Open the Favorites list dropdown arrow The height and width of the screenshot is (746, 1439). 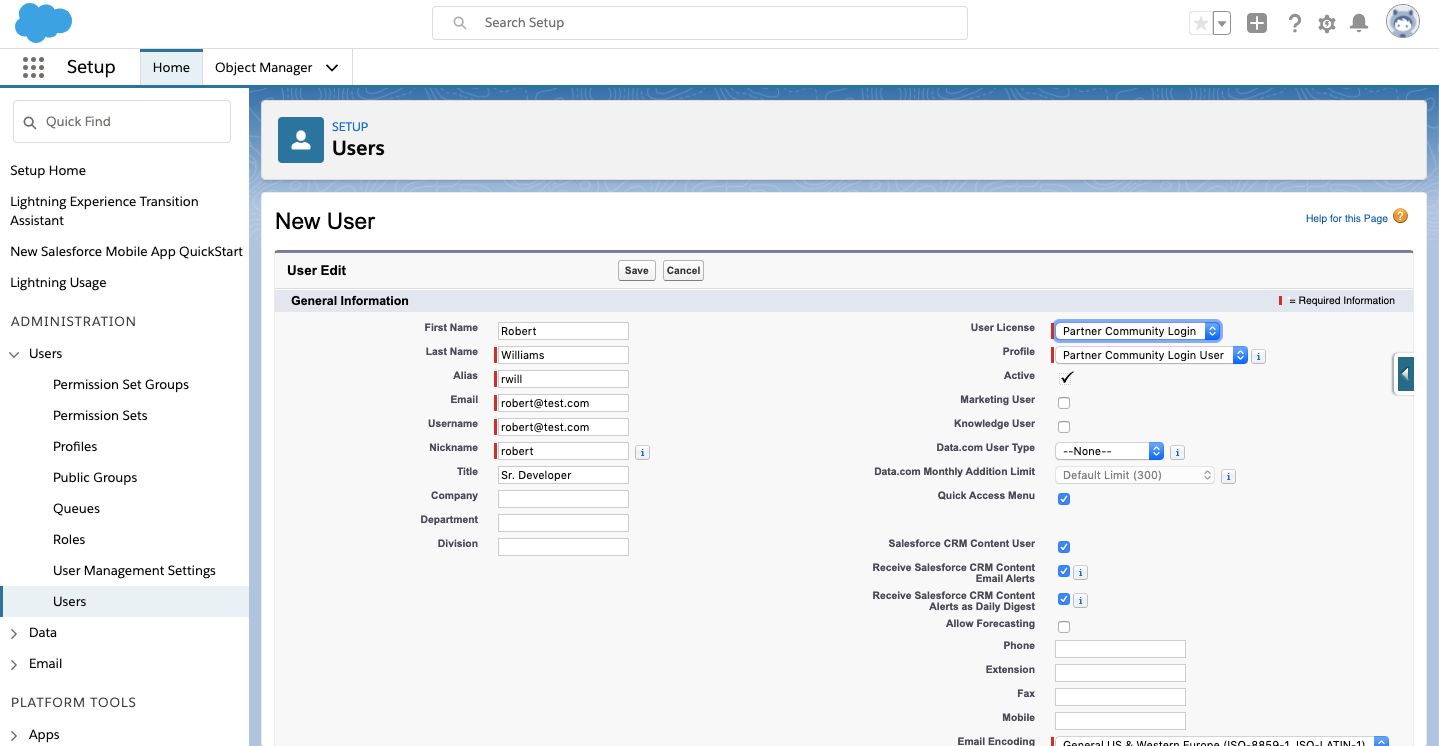point(1221,23)
